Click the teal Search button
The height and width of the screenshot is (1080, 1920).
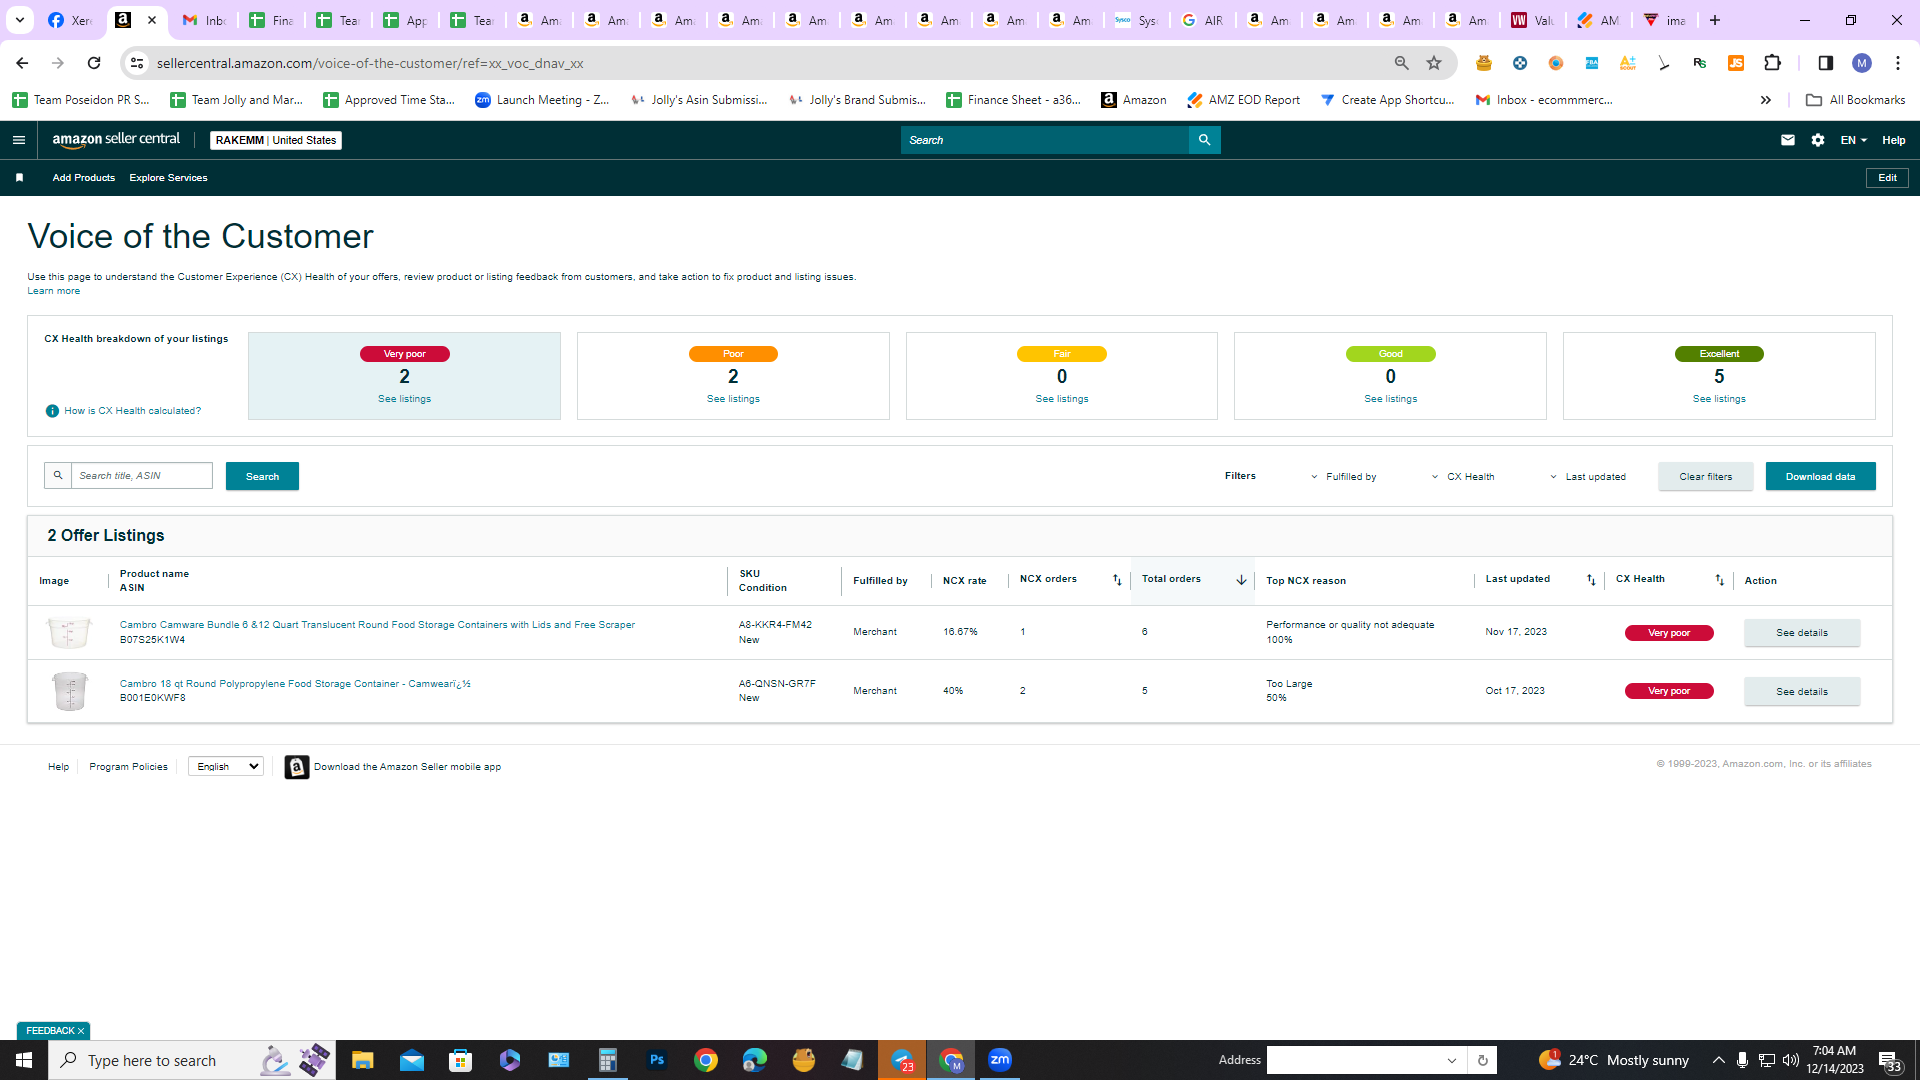point(262,476)
